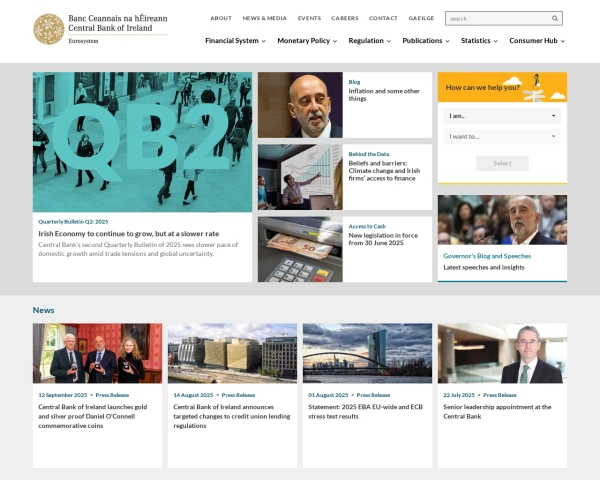The image size is (600, 480).
Task: Click the Quarterly Bulletin Q2: 2025 label
Action: (73, 222)
